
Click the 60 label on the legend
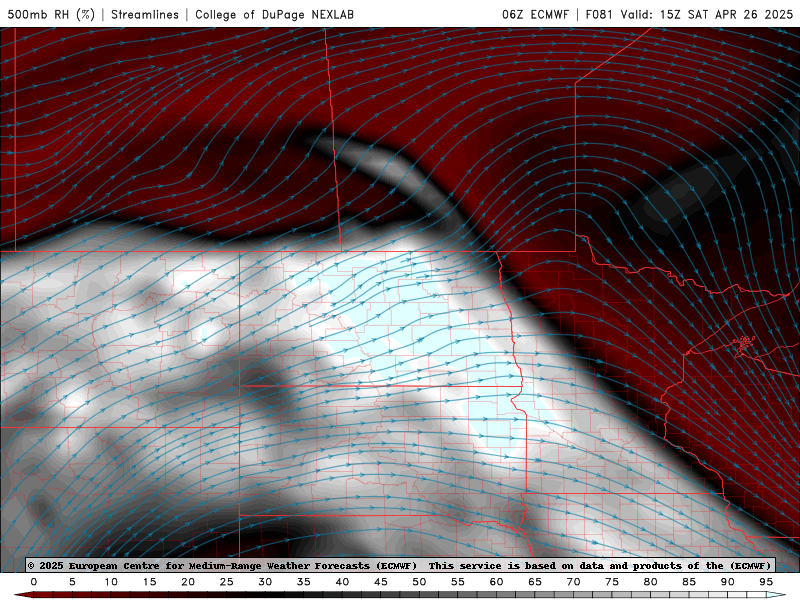pos(496,582)
